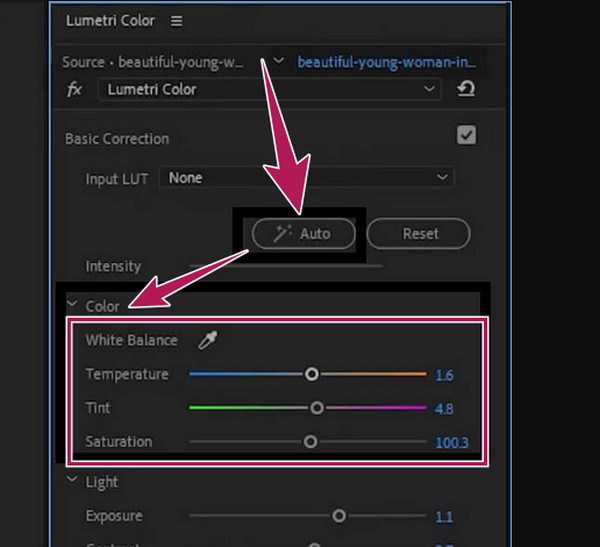Click the Reset button

click(418, 233)
